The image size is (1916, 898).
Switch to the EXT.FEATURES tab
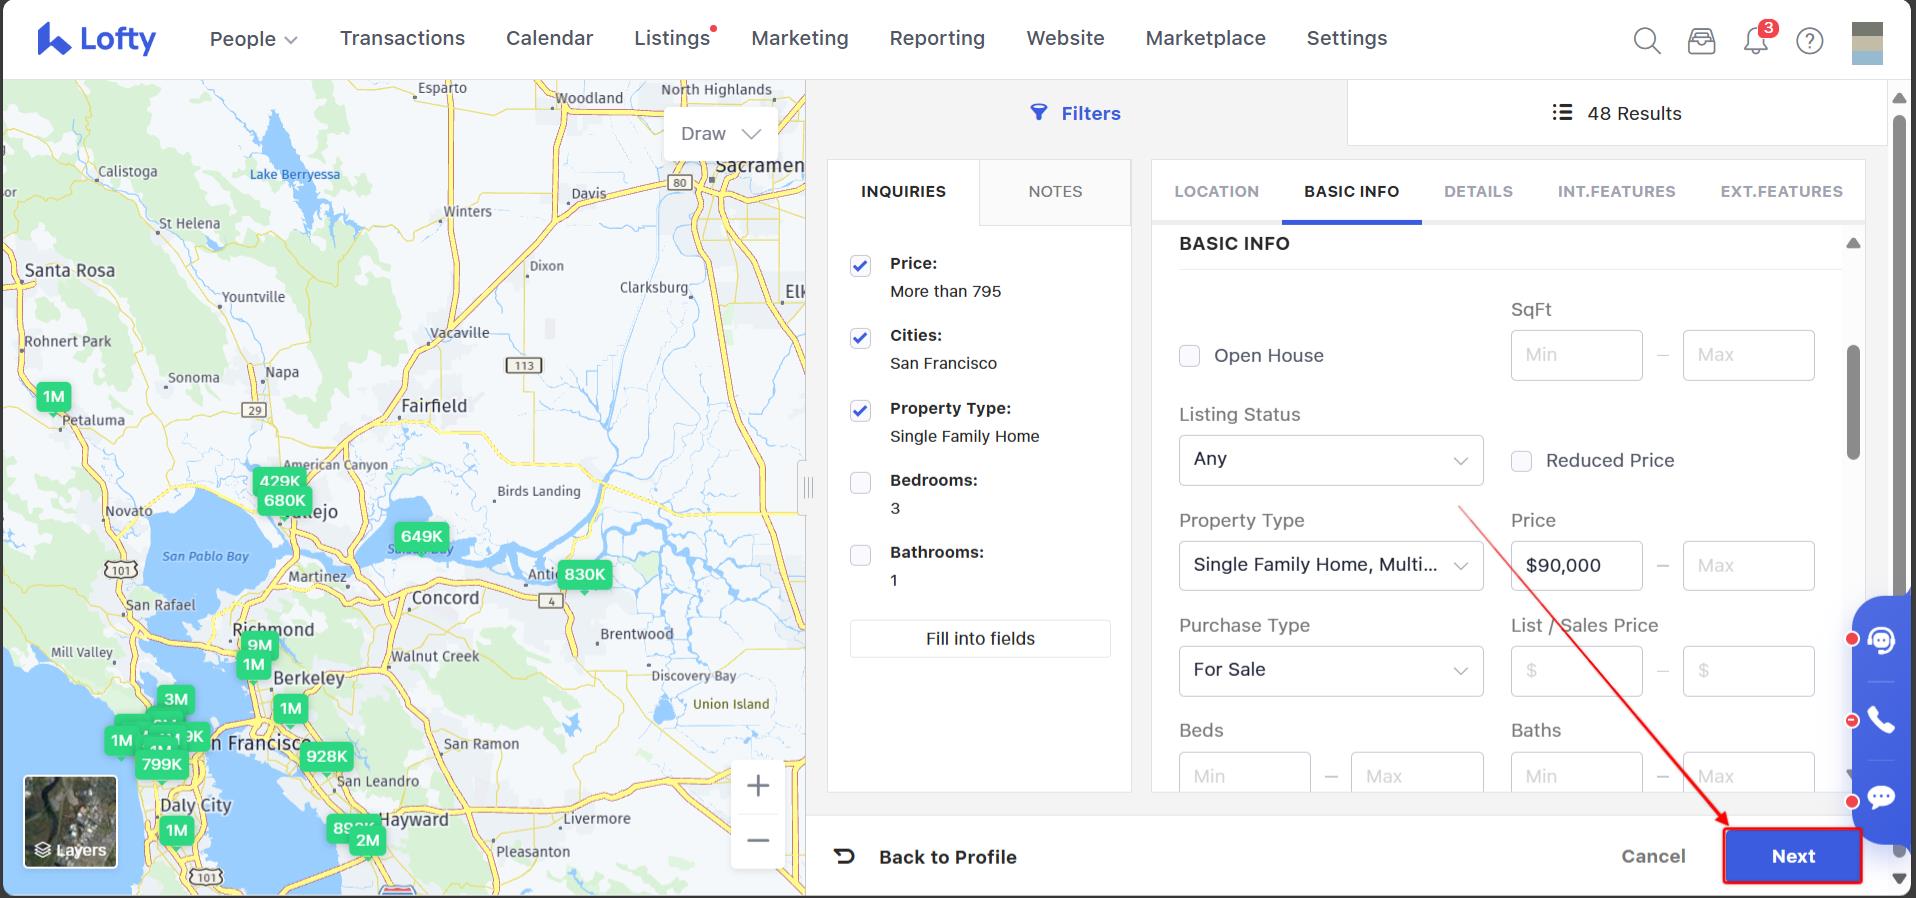(x=1781, y=192)
